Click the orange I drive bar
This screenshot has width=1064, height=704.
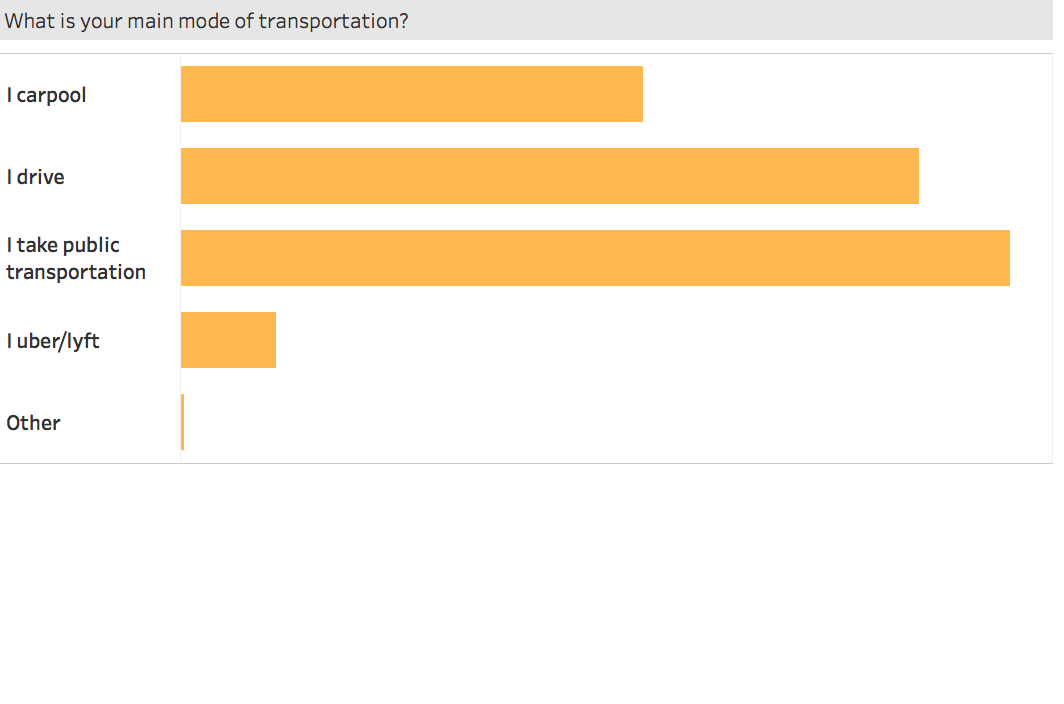tap(549, 176)
